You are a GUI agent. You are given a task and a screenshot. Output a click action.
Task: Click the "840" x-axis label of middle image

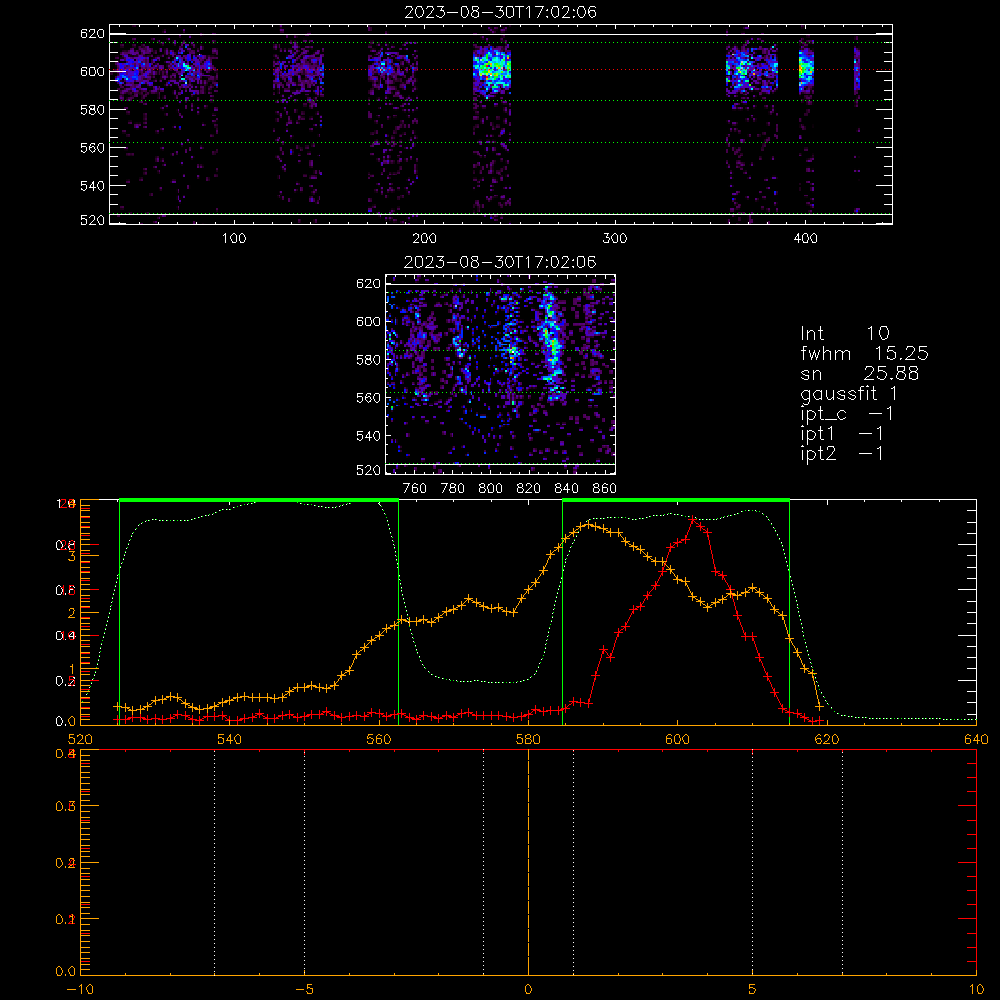(x=566, y=488)
